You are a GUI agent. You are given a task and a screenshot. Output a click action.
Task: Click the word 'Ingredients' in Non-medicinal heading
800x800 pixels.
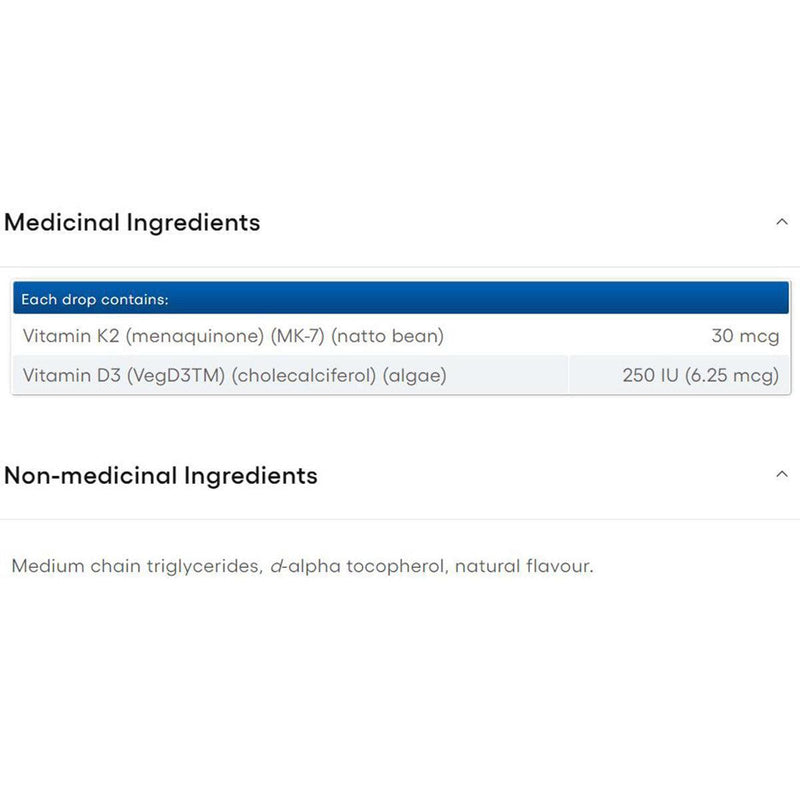[x=250, y=475]
